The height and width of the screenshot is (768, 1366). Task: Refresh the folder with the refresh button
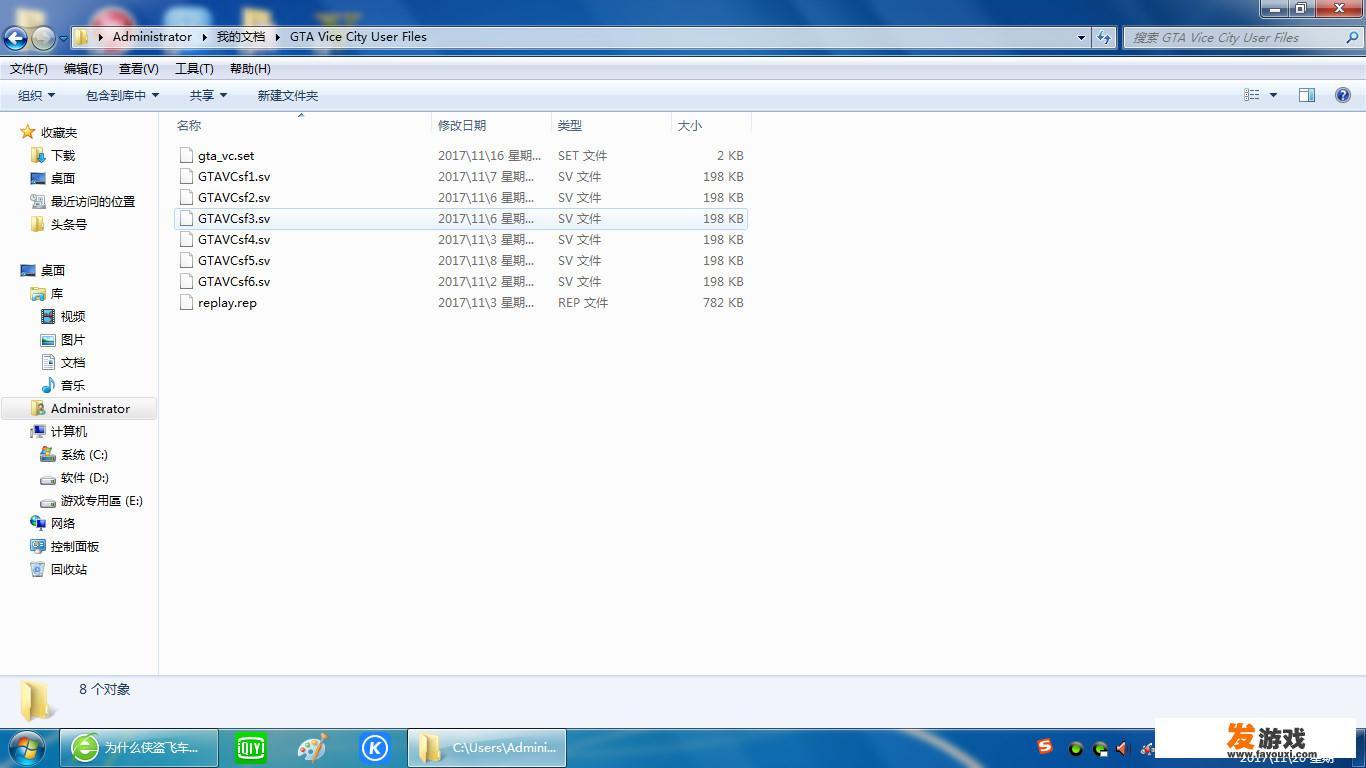[1104, 37]
